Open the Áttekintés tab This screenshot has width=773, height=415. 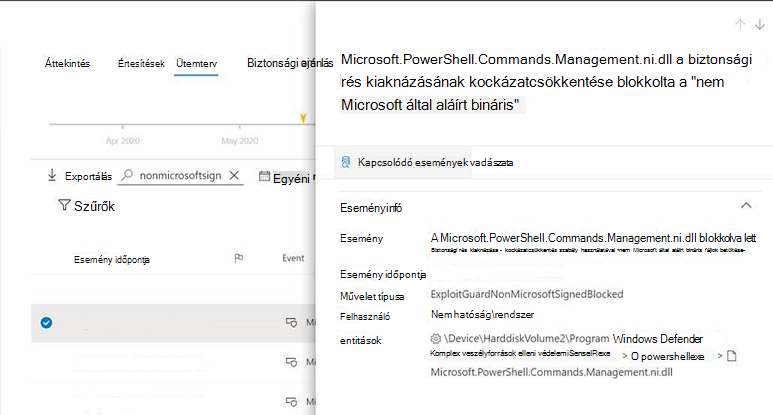pos(68,64)
